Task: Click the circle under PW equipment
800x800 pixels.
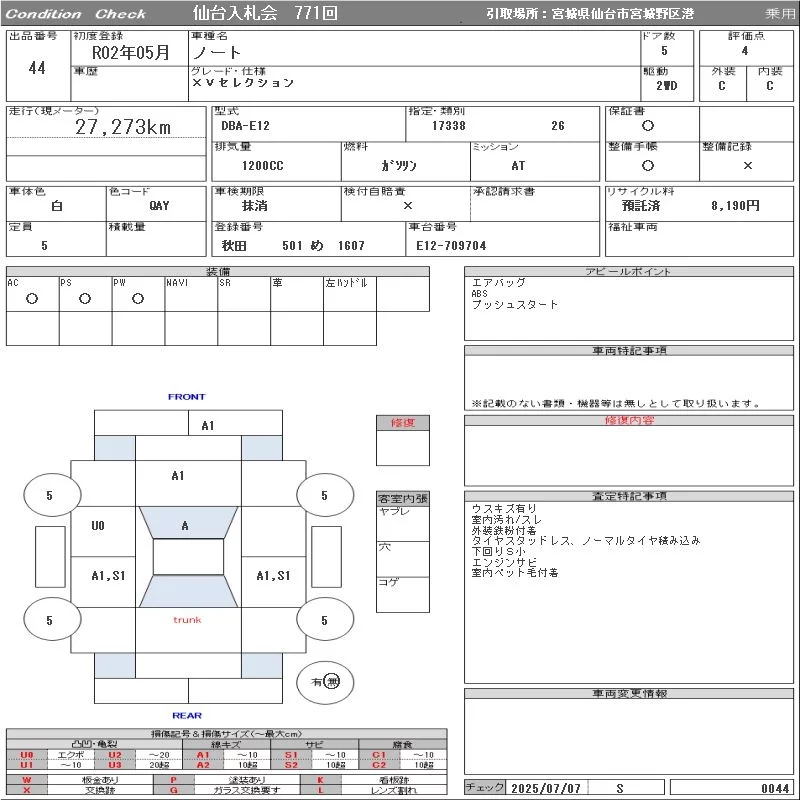Action: coord(138,299)
